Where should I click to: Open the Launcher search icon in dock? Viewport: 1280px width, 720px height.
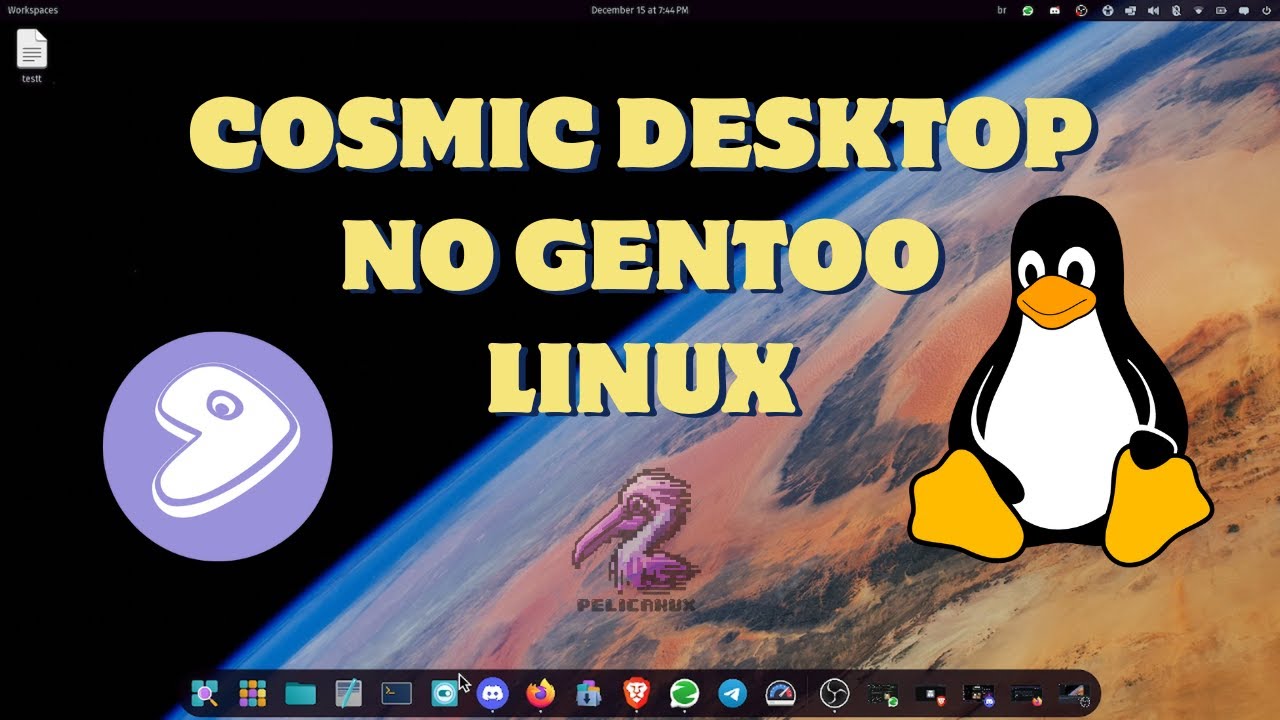(x=205, y=692)
